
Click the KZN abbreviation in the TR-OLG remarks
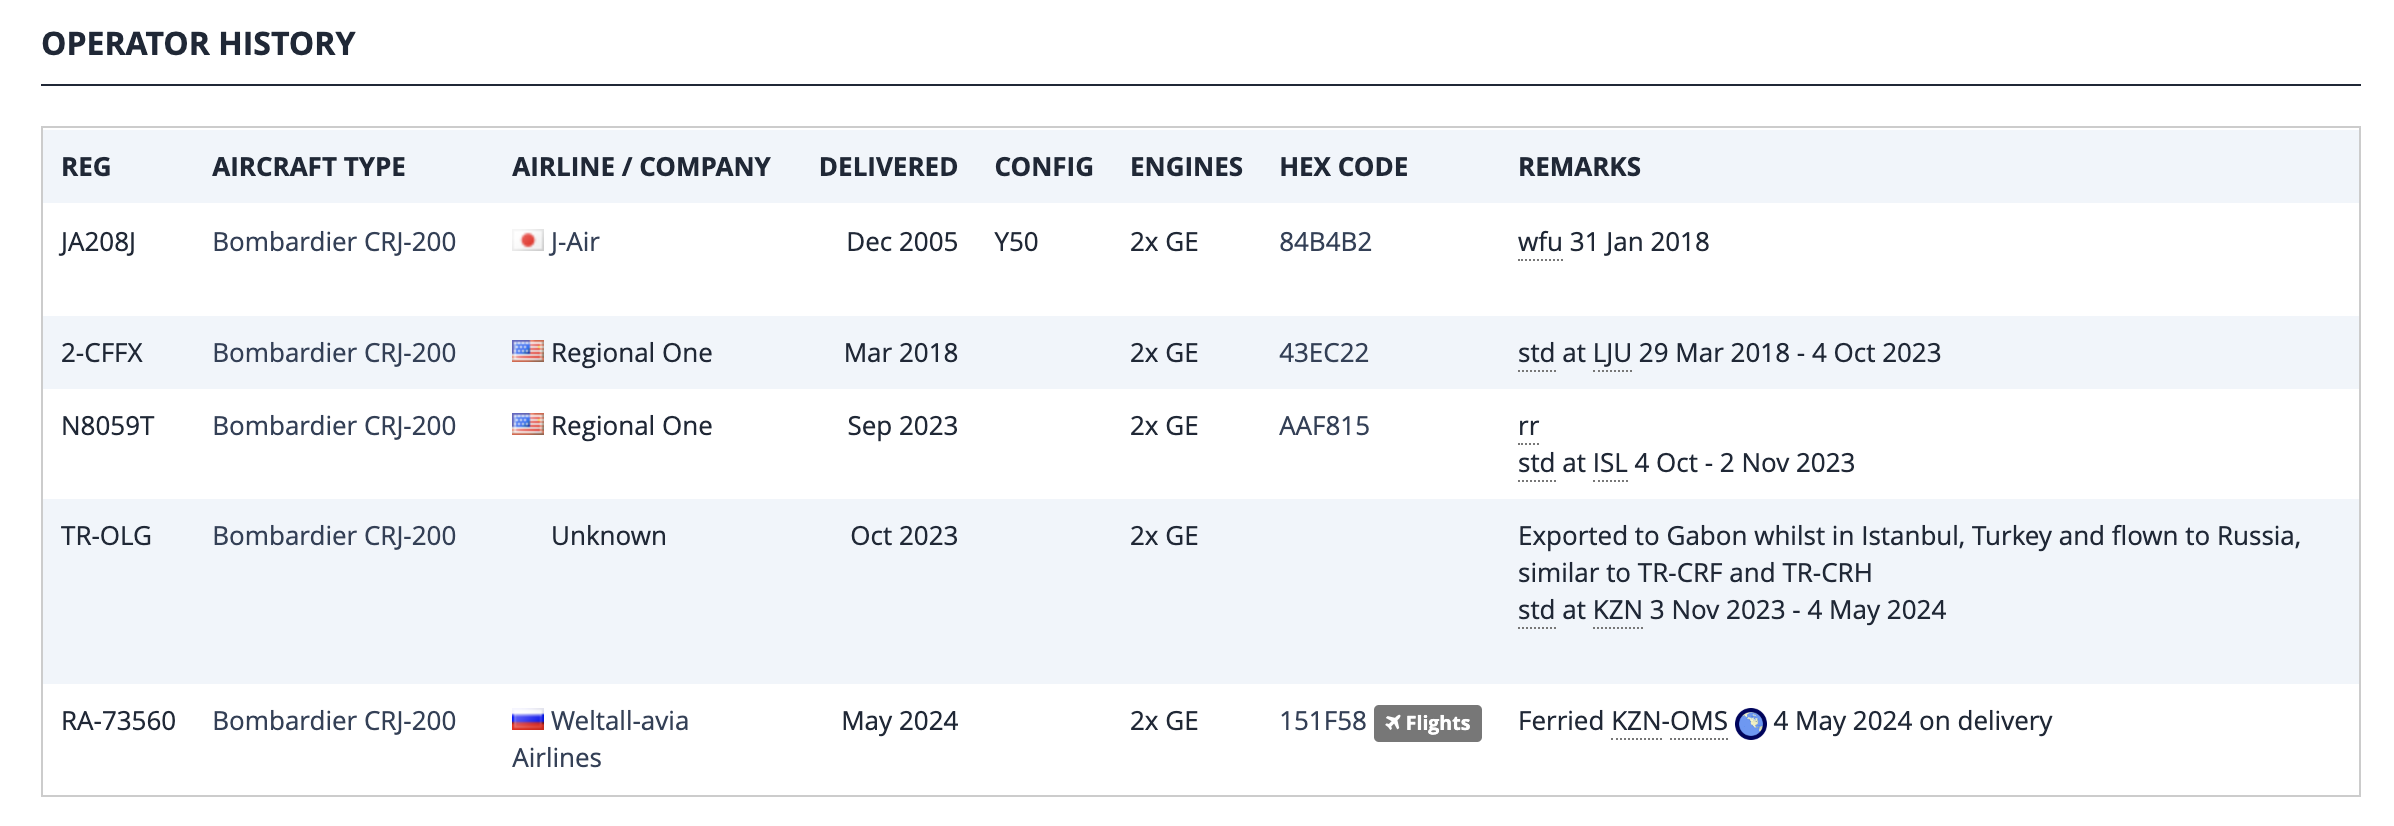point(1616,610)
